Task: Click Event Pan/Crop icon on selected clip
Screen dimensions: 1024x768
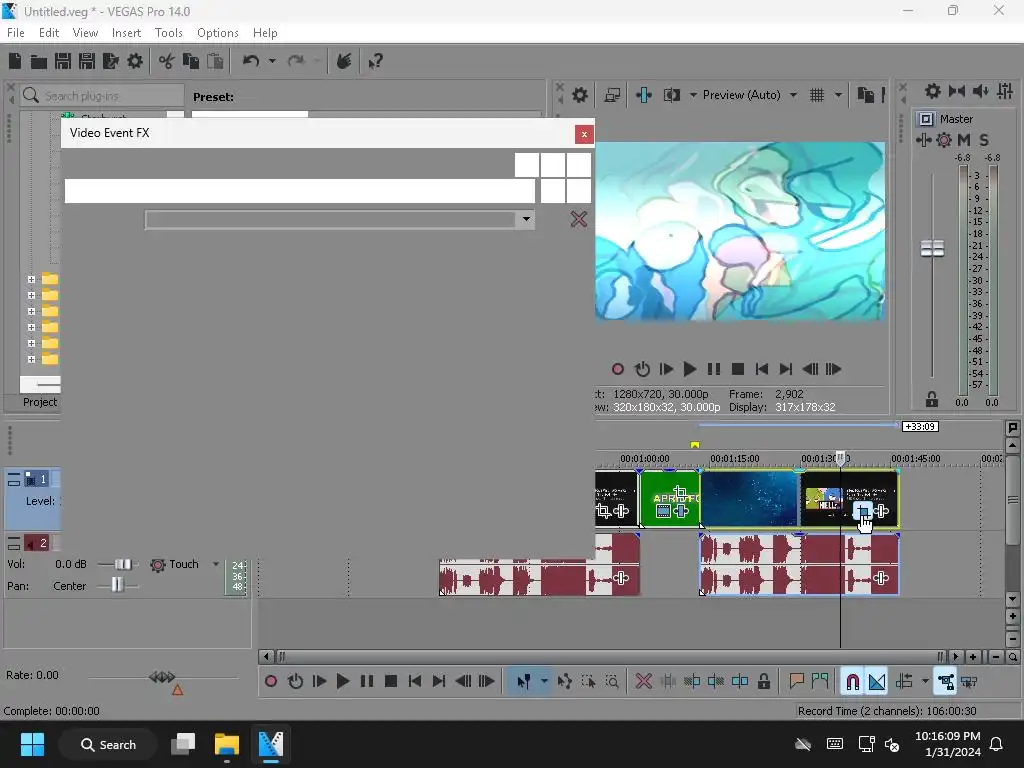Action: (x=863, y=511)
